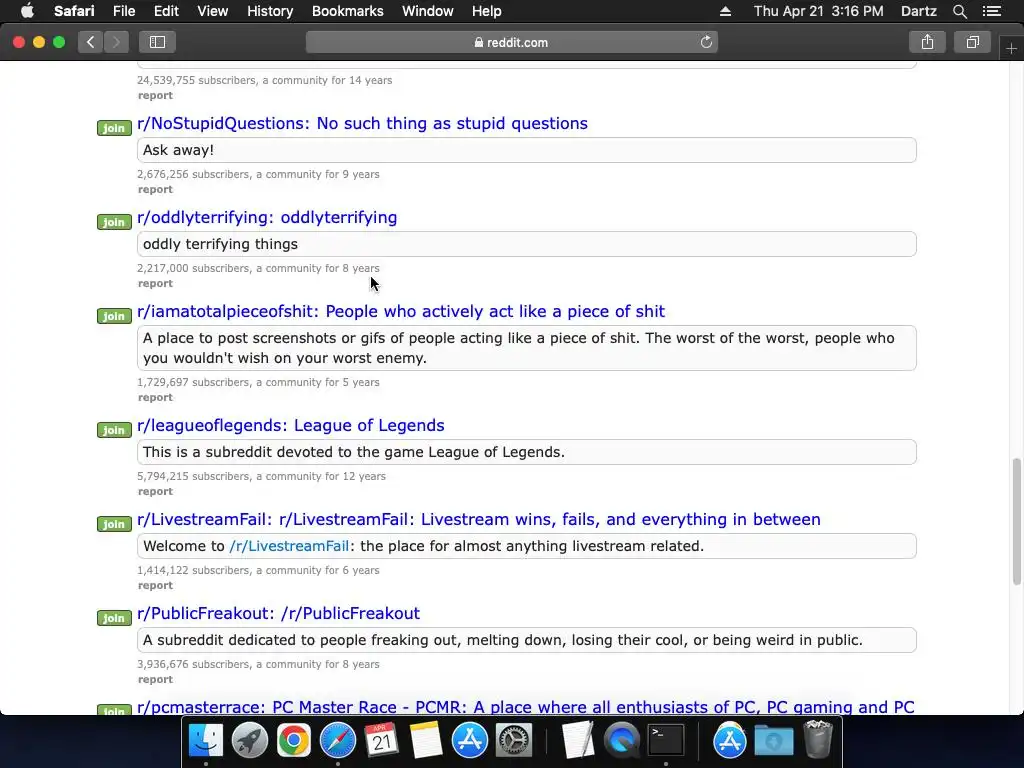
Task: Open r/oddlyterrifying subreddit link
Action: tap(267, 217)
